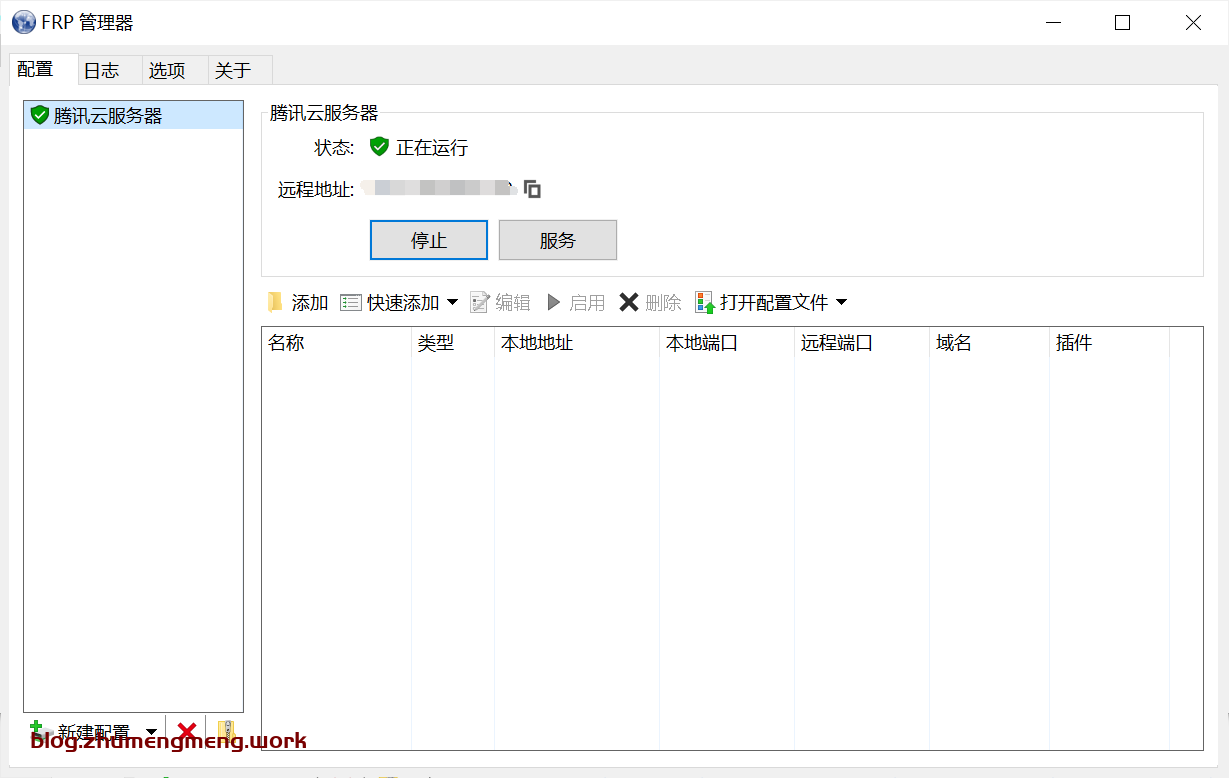
Task: Click the 新建配置 green plus icon
Action: [x=40, y=731]
